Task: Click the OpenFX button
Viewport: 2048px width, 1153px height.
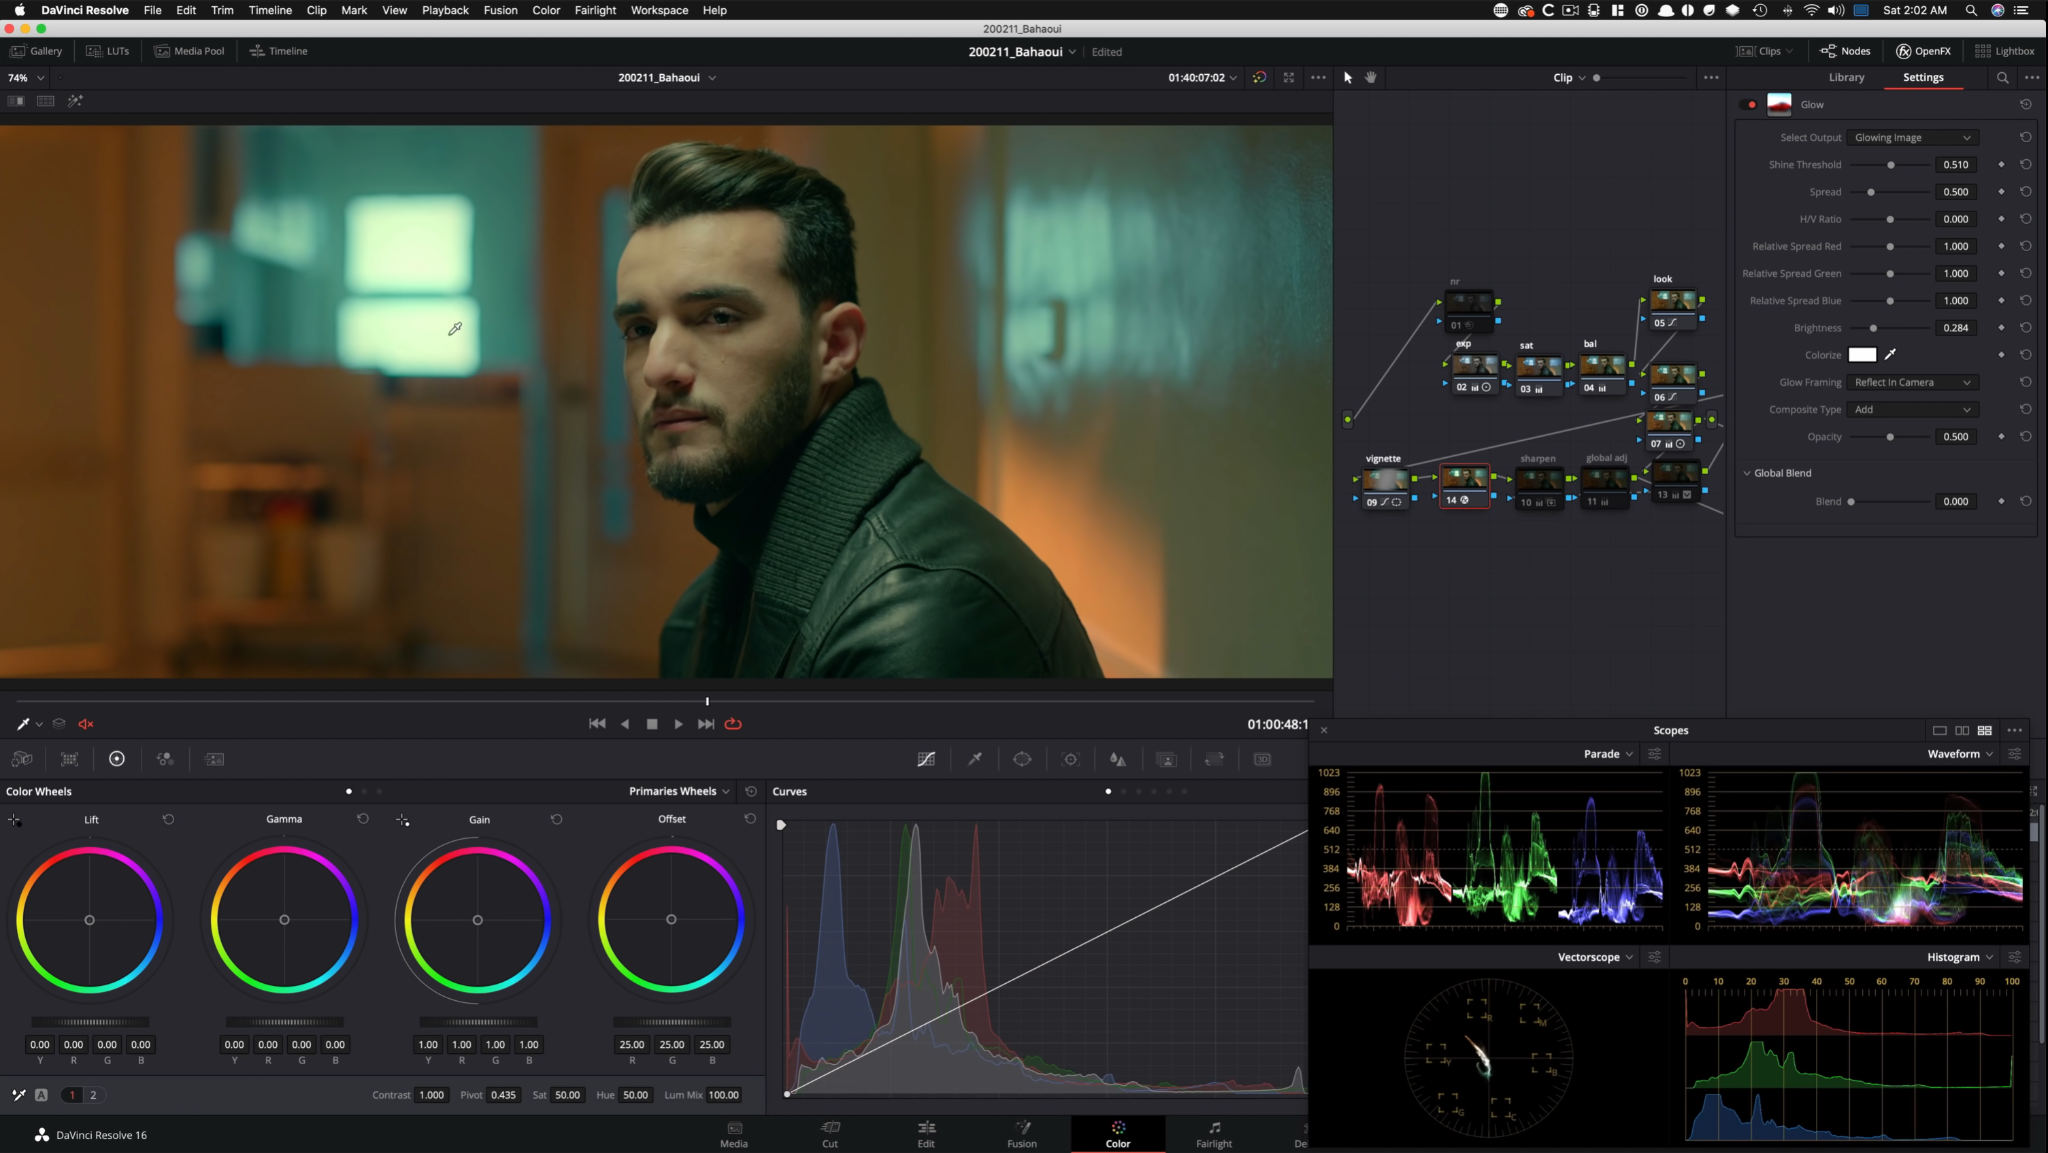Action: [x=1923, y=51]
